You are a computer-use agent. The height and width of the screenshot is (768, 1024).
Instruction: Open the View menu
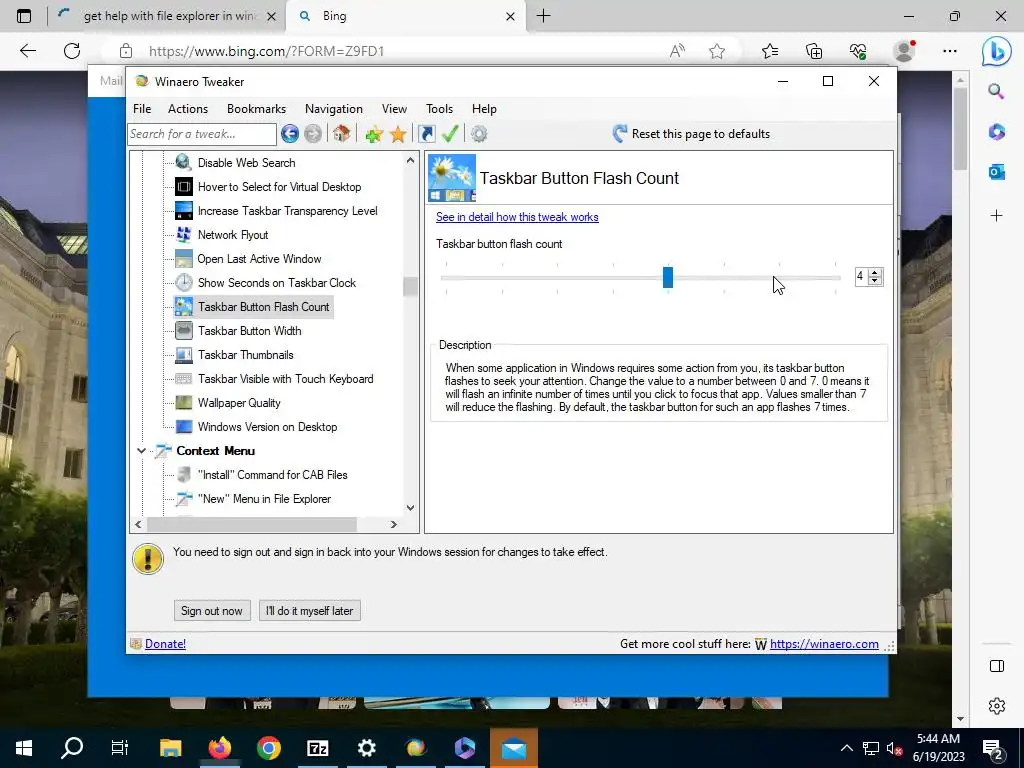[394, 109]
